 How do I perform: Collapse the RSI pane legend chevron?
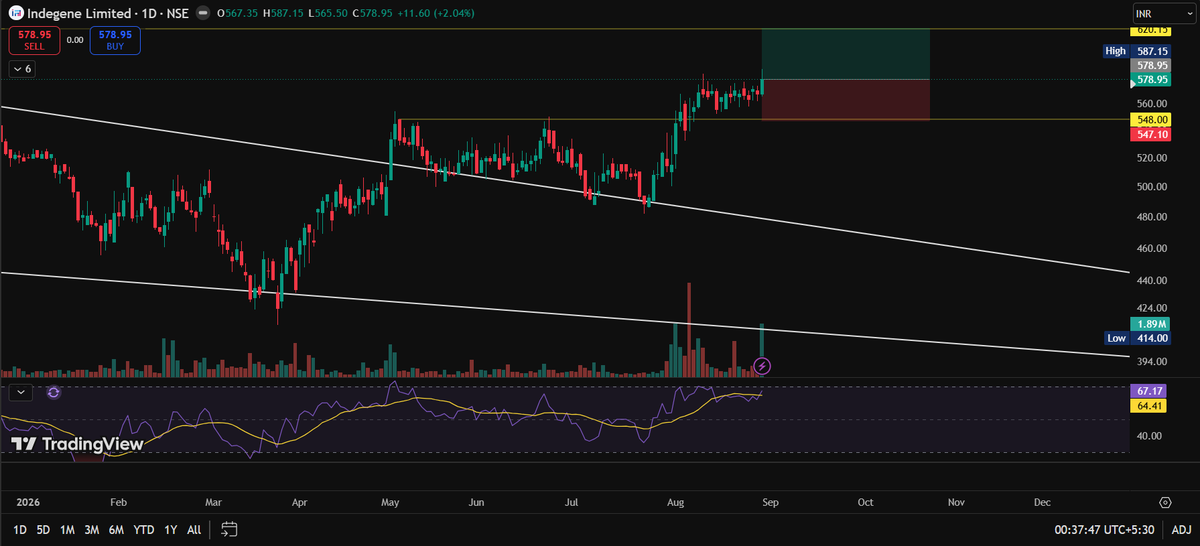pos(21,393)
